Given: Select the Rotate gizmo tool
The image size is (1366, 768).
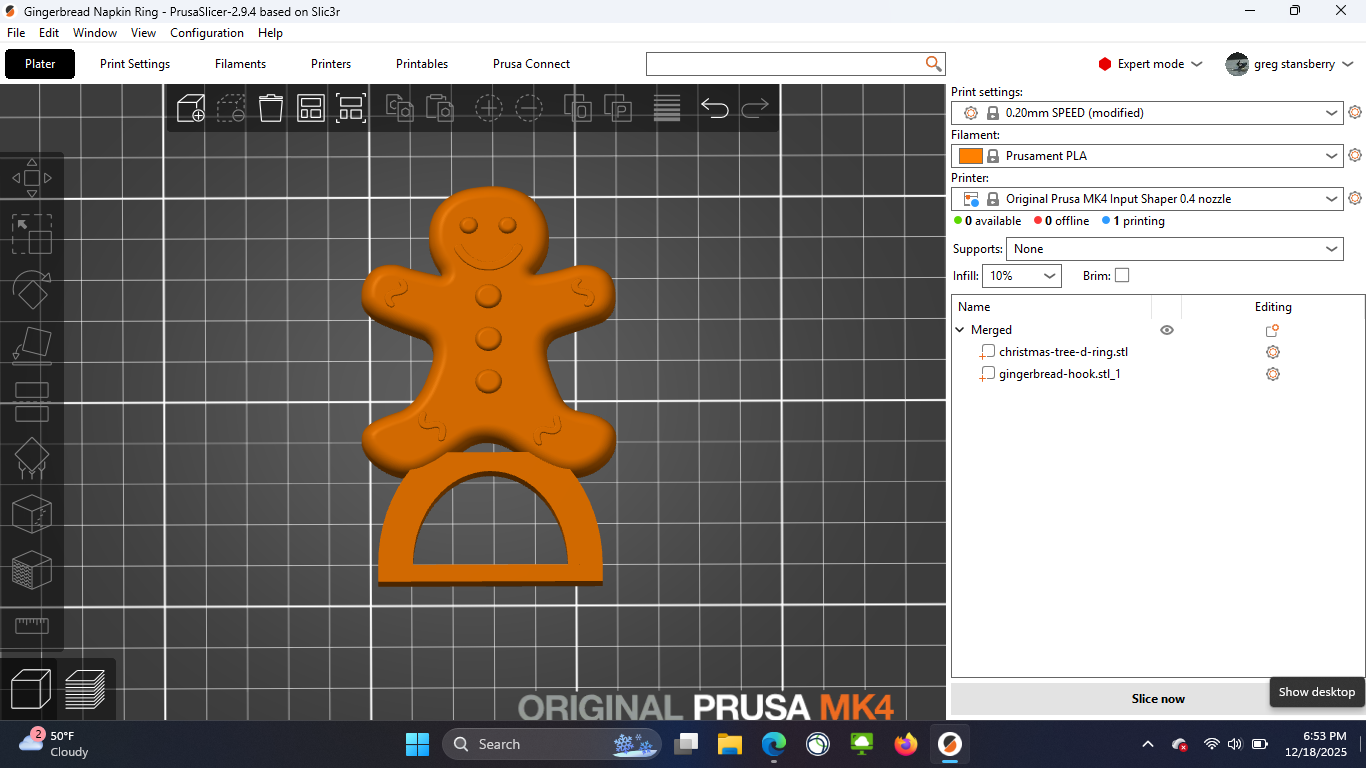Looking at the screenshot, I should click(31, 290).
